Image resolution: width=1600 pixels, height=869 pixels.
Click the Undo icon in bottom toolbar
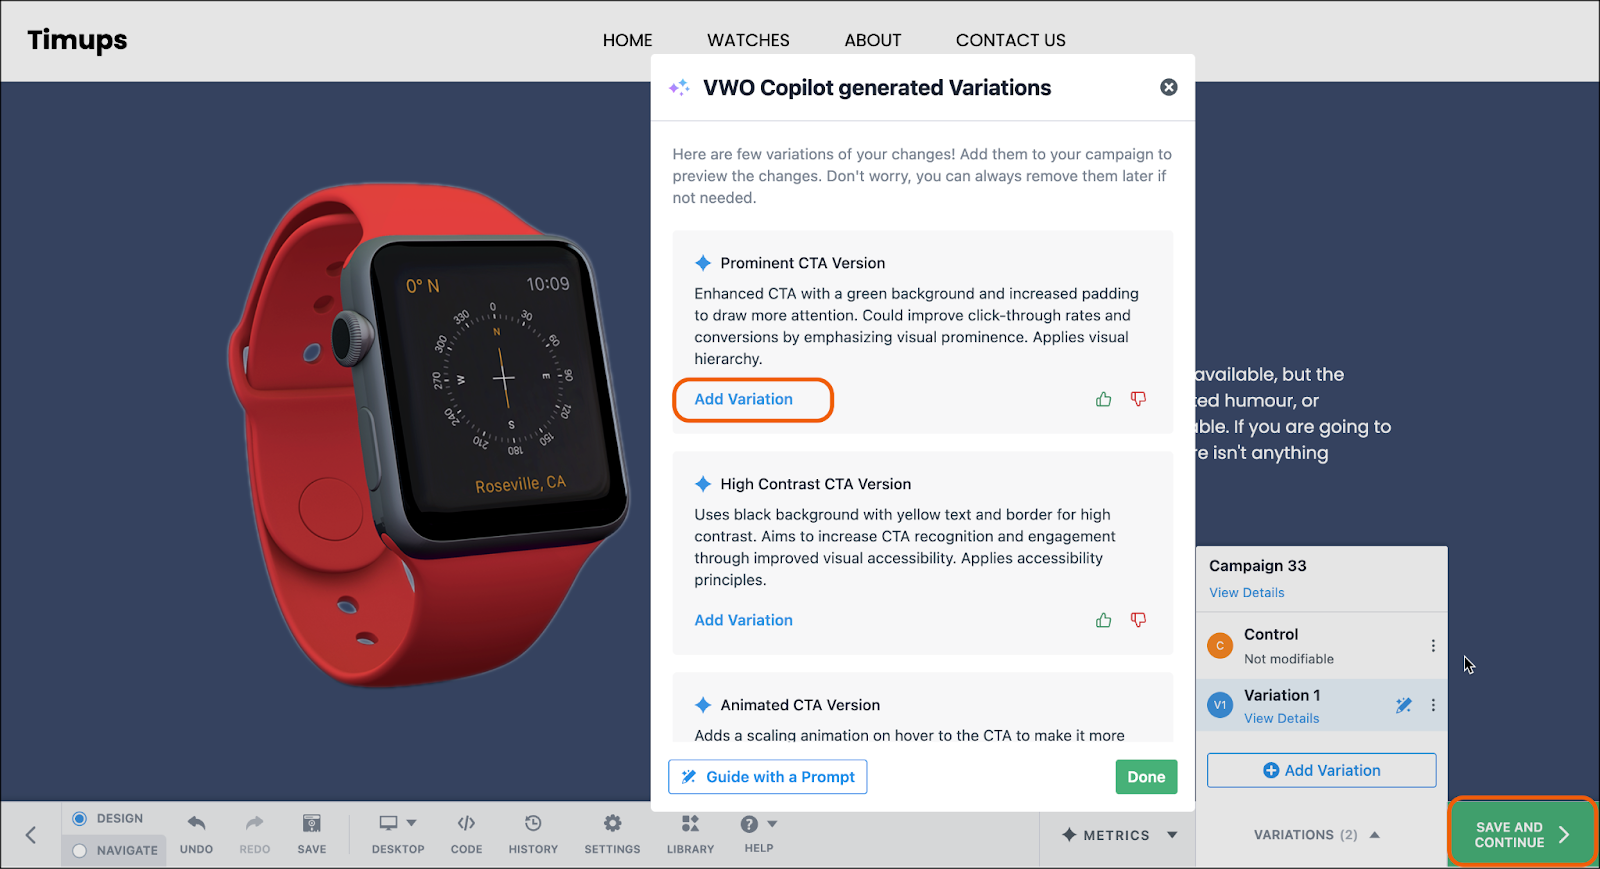[196, 823]
